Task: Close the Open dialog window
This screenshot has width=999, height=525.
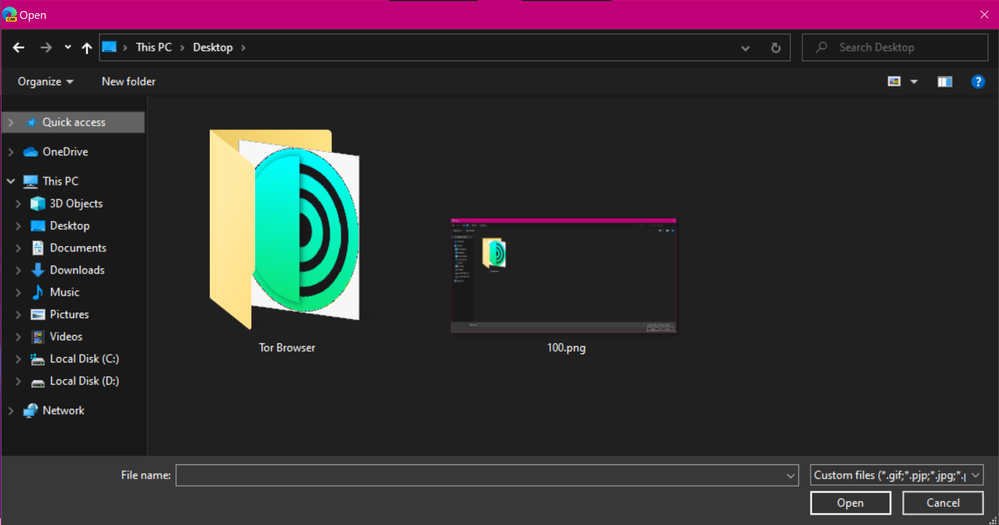Action: tap(984, 15)
